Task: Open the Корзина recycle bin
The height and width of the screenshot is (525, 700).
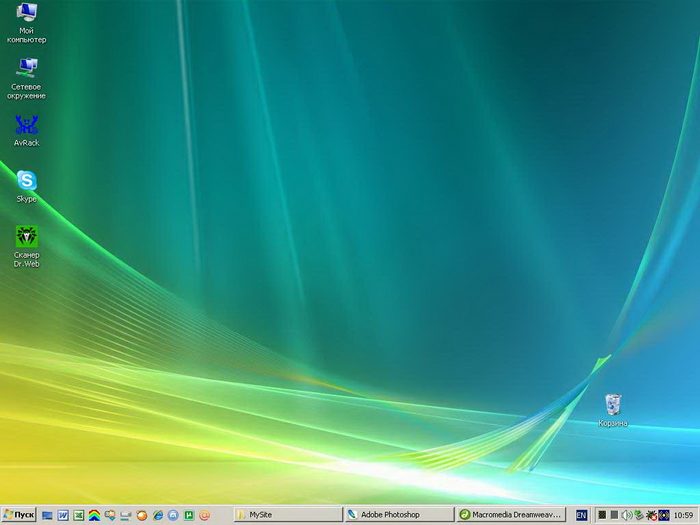Action: [613, 404]
